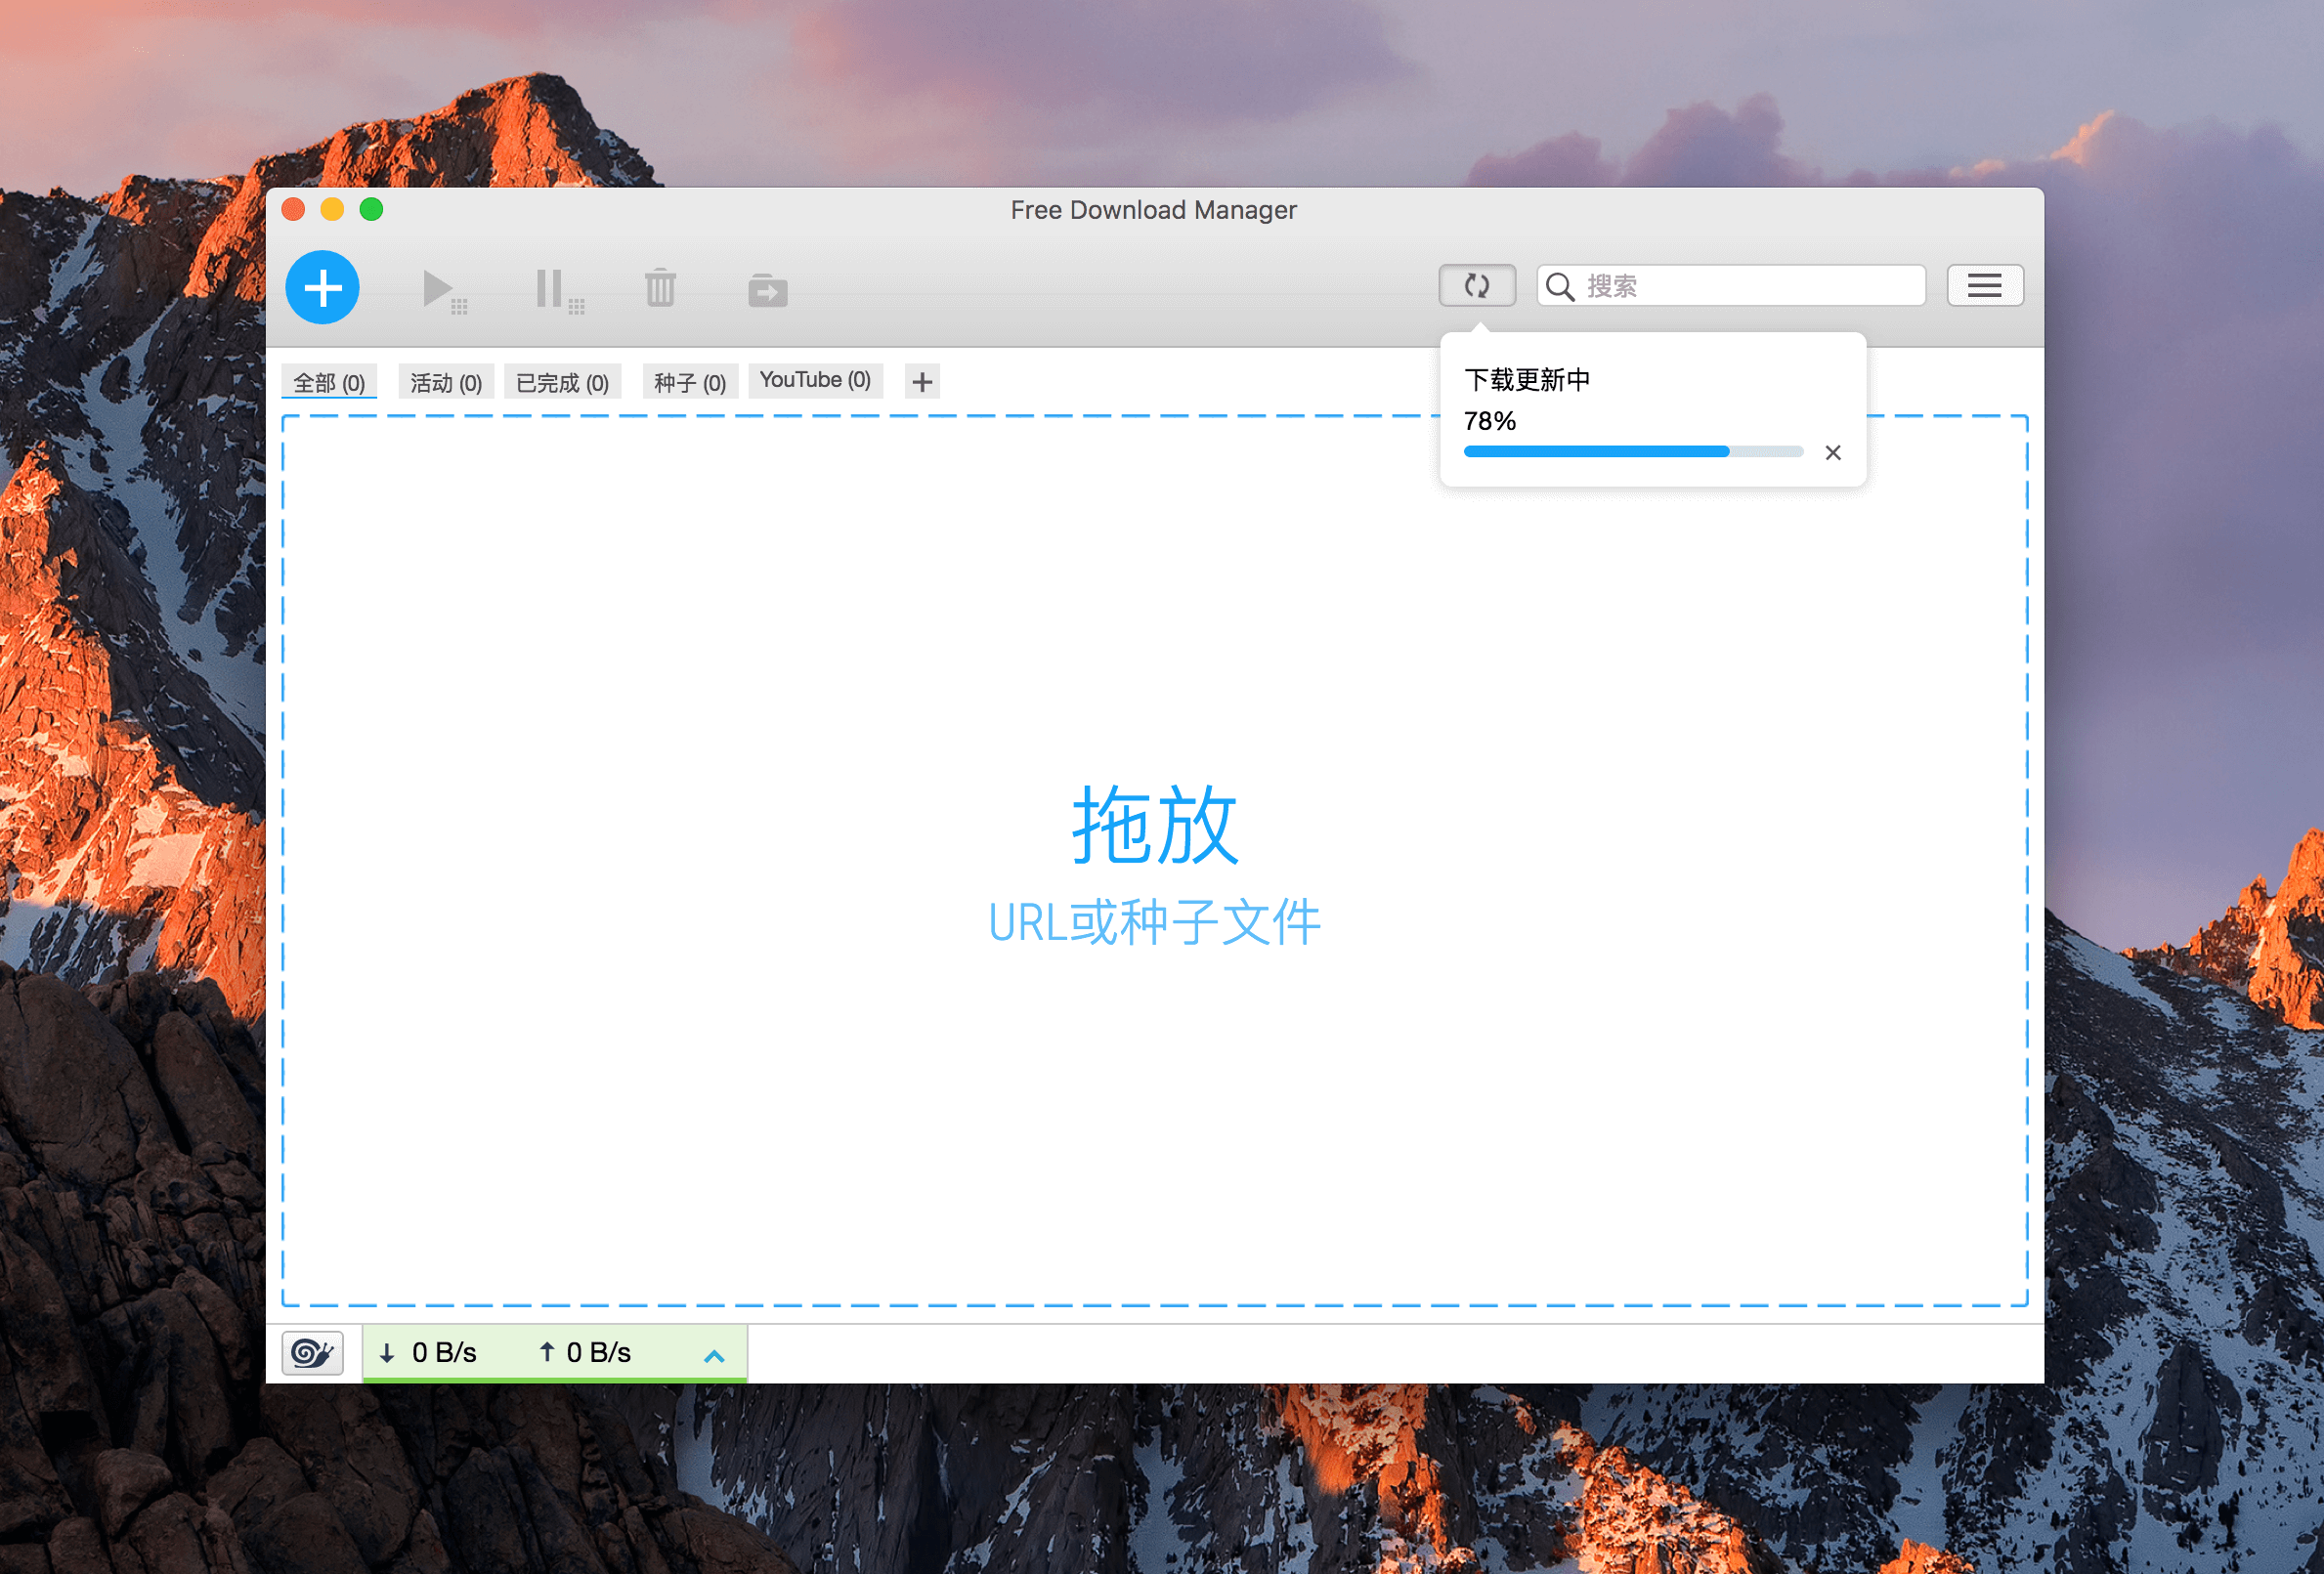Expand the speed panel with the chevron

pos(714,1356)
